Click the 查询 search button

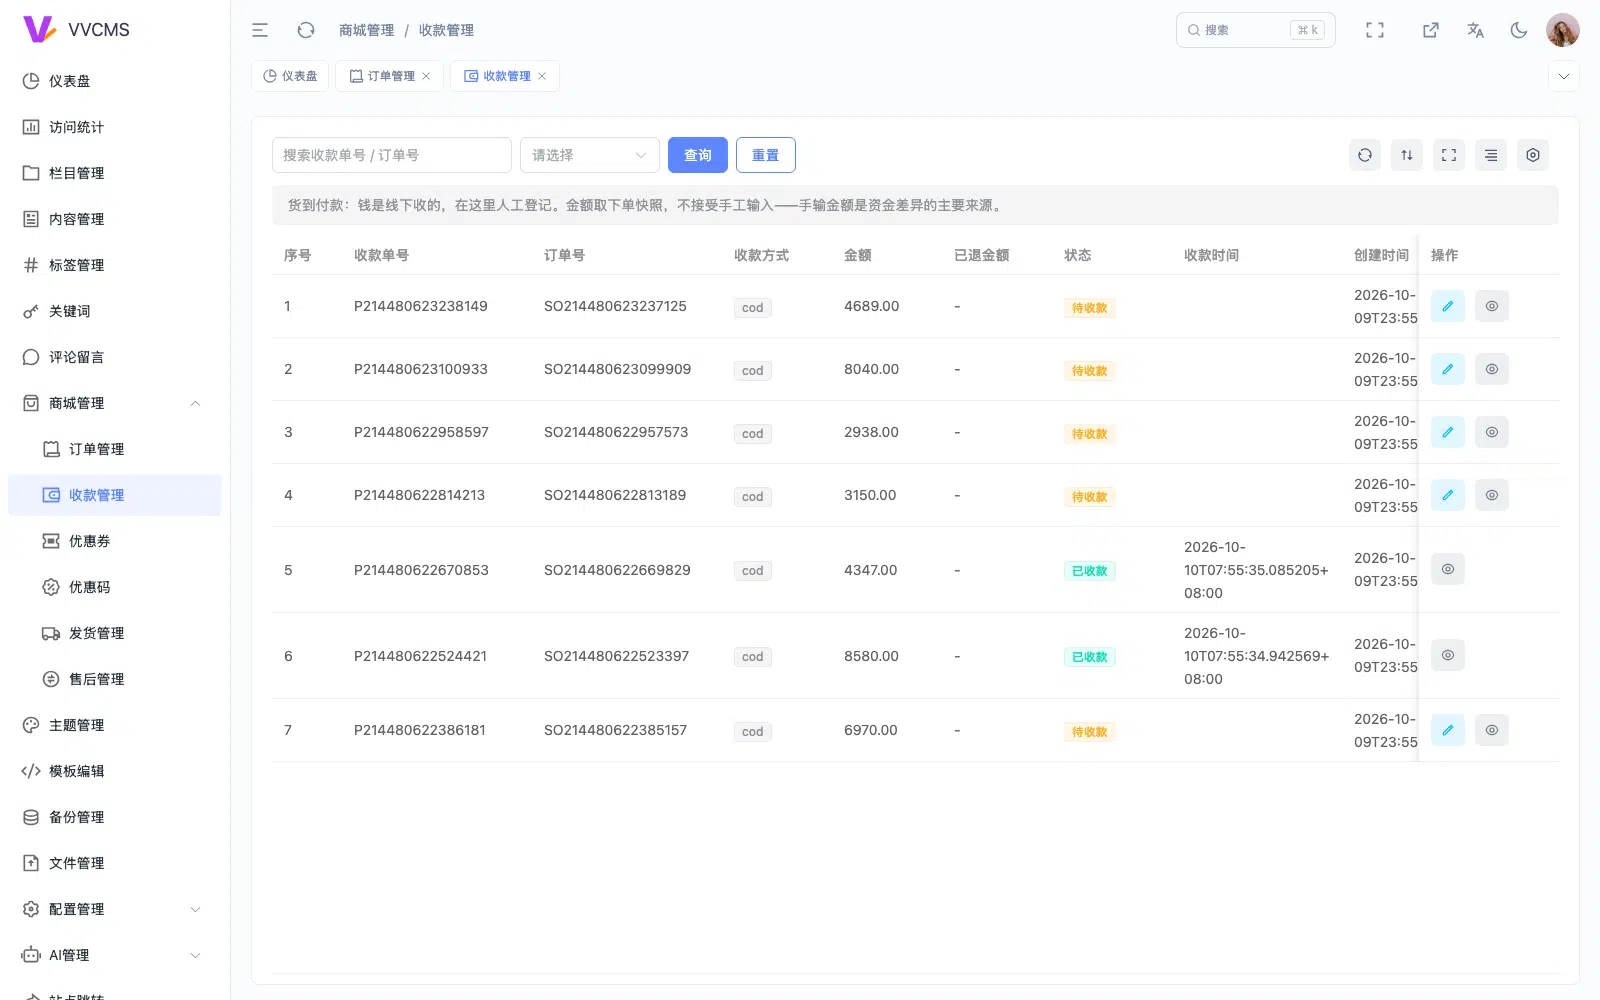point(698,155)
